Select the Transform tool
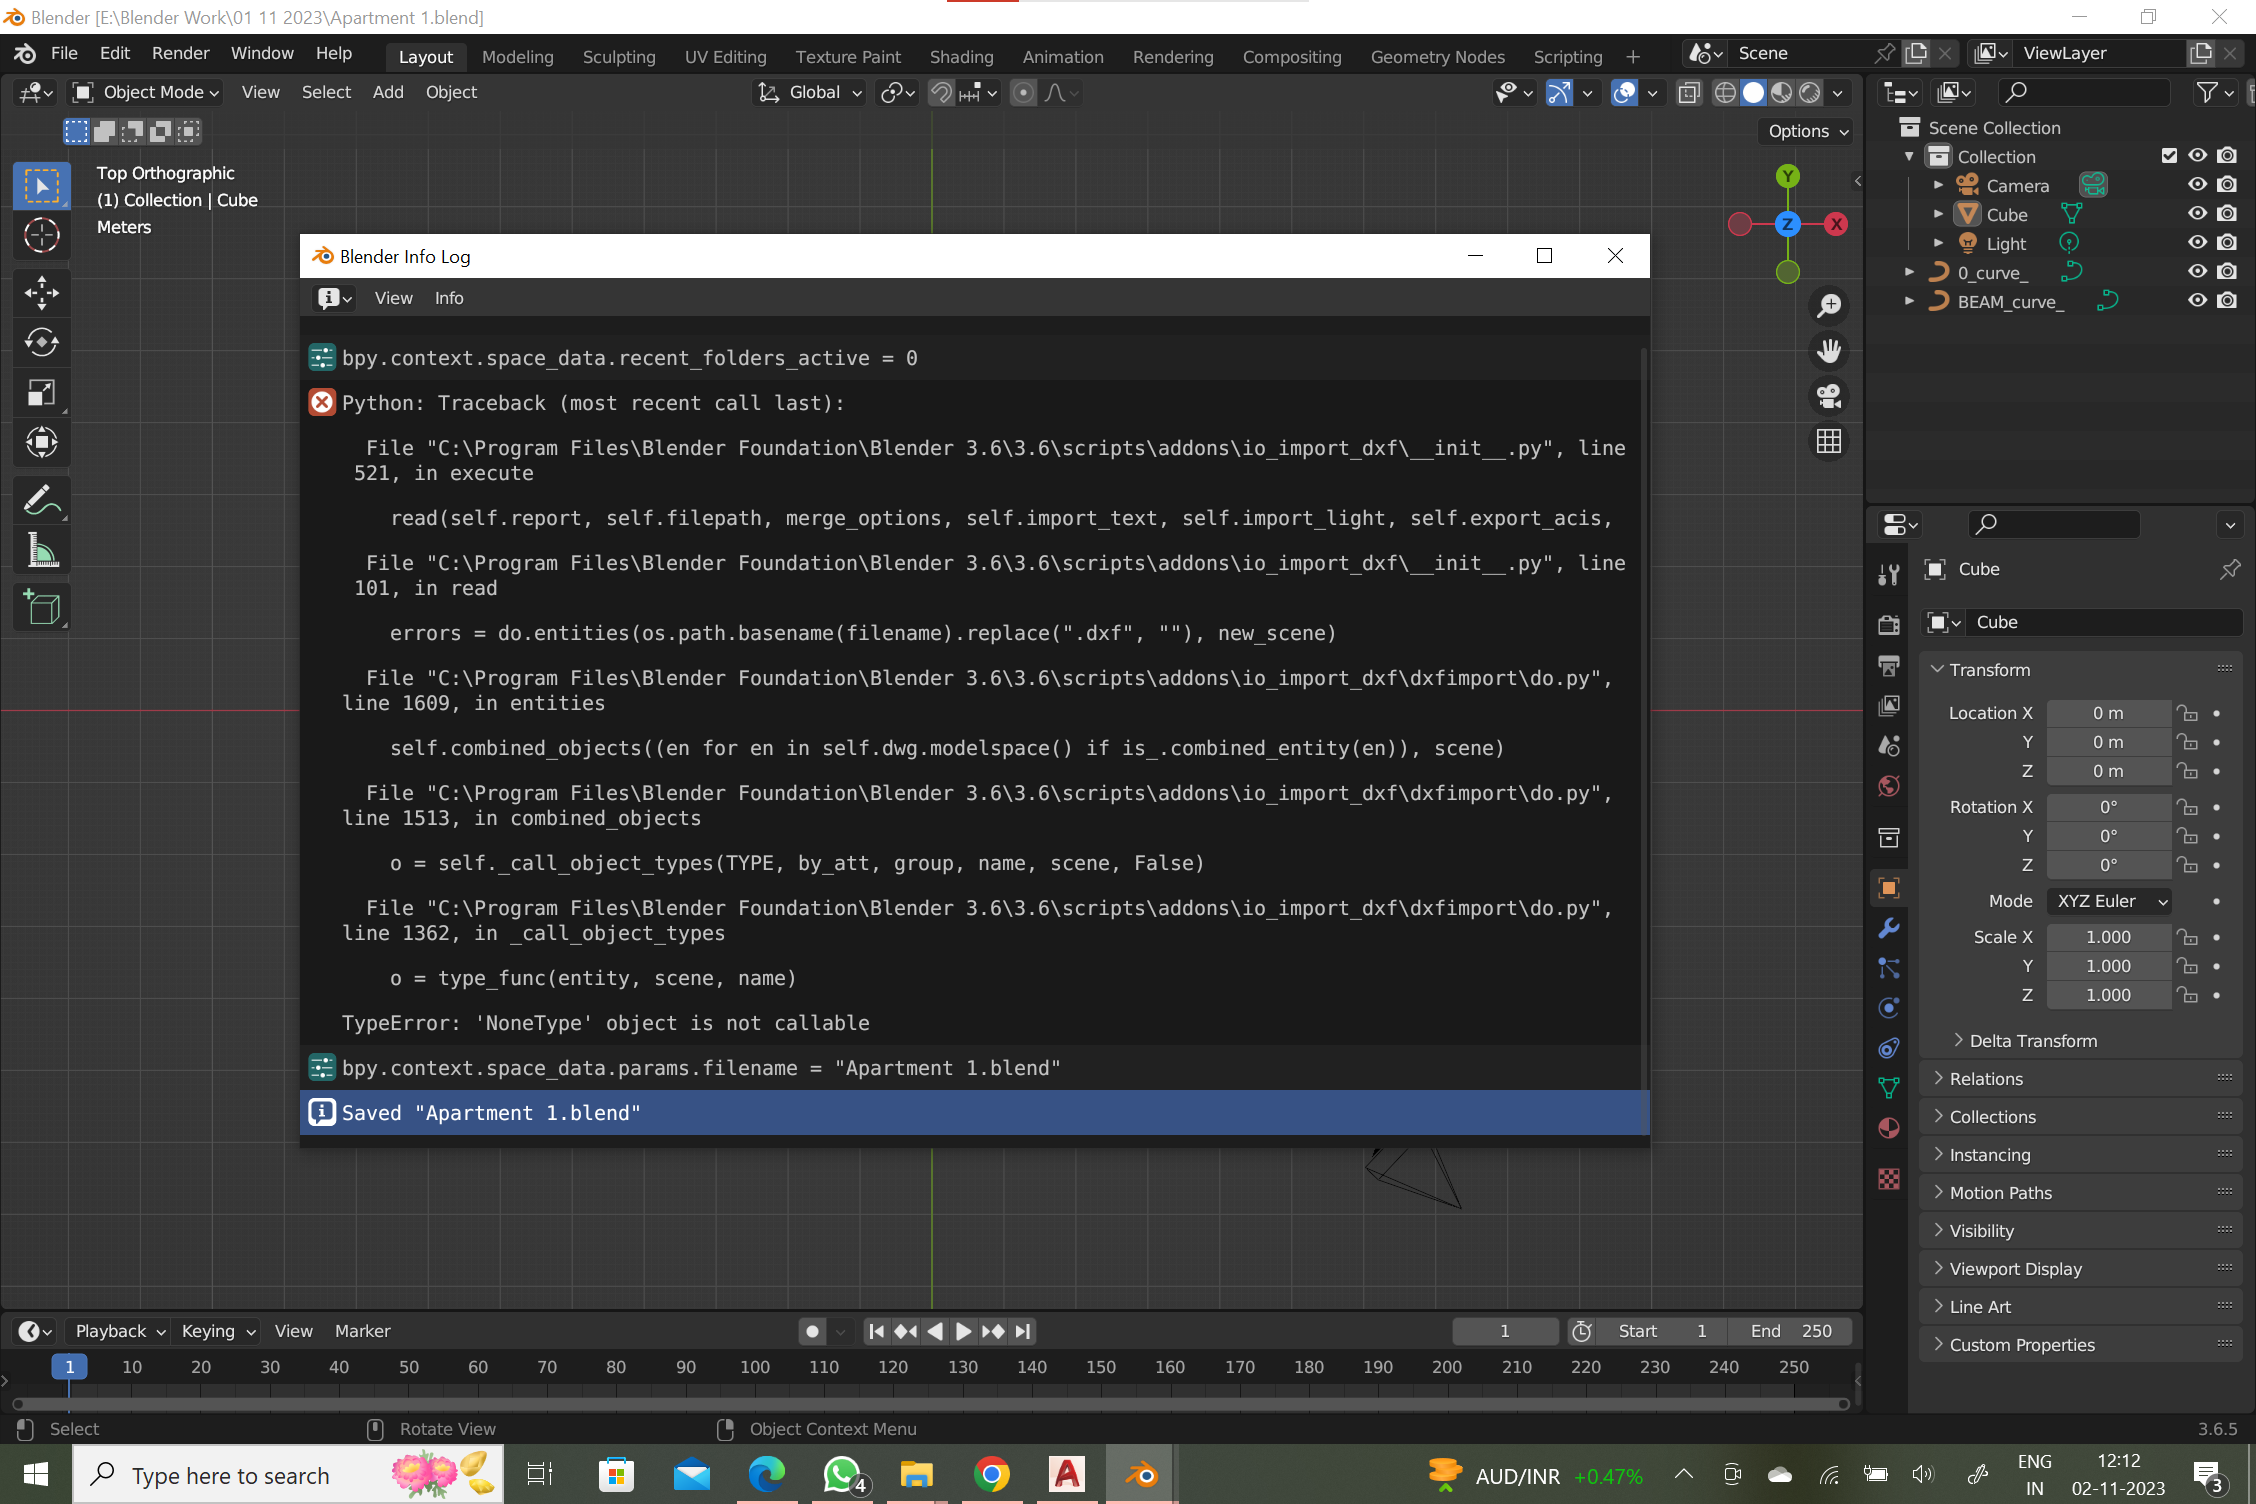 [x=41, y=442]
